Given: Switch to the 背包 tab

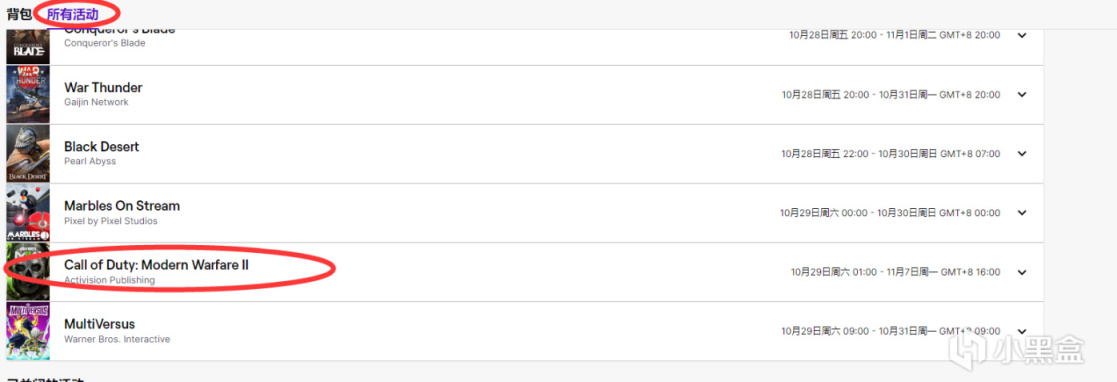Looking at the screenshot, I should tap(19, 13).
